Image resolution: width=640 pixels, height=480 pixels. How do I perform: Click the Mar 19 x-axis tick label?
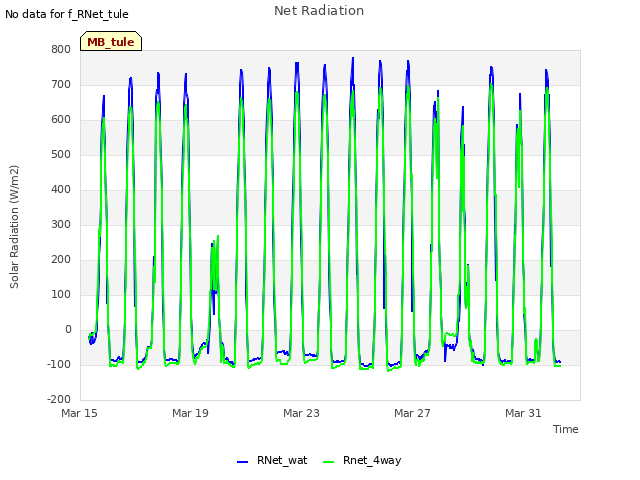pyautogui.click(x=190, y=413)
